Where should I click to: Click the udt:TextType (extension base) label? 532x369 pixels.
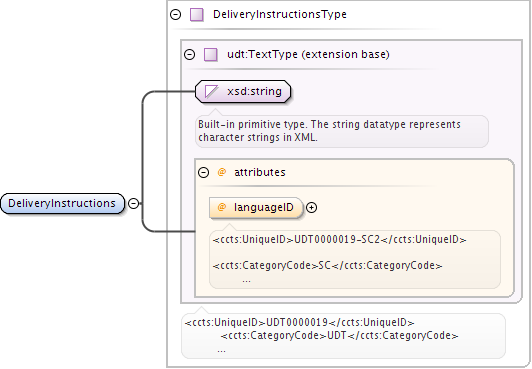pyautogui.click(x=308, y=54)
